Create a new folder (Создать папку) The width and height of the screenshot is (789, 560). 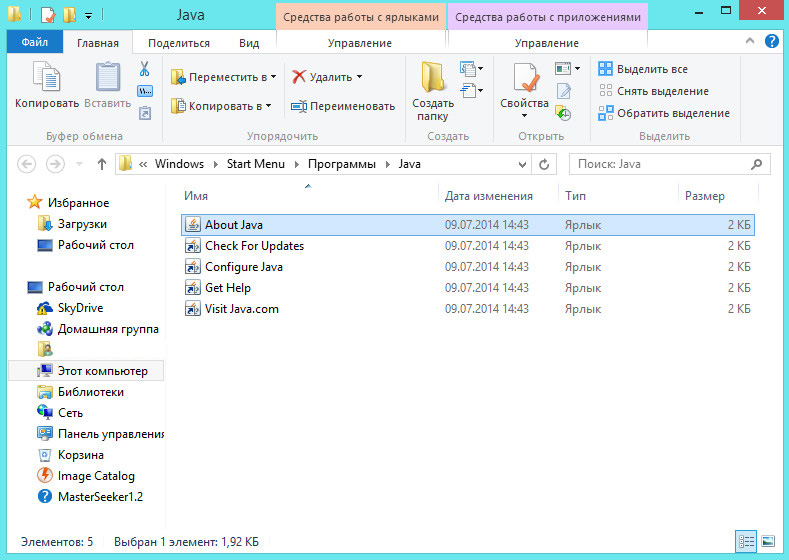click(x=433, y=91)
